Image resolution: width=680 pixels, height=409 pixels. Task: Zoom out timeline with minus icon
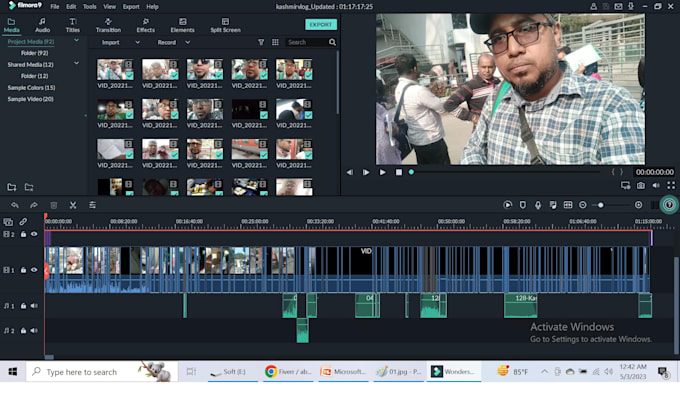583,205
